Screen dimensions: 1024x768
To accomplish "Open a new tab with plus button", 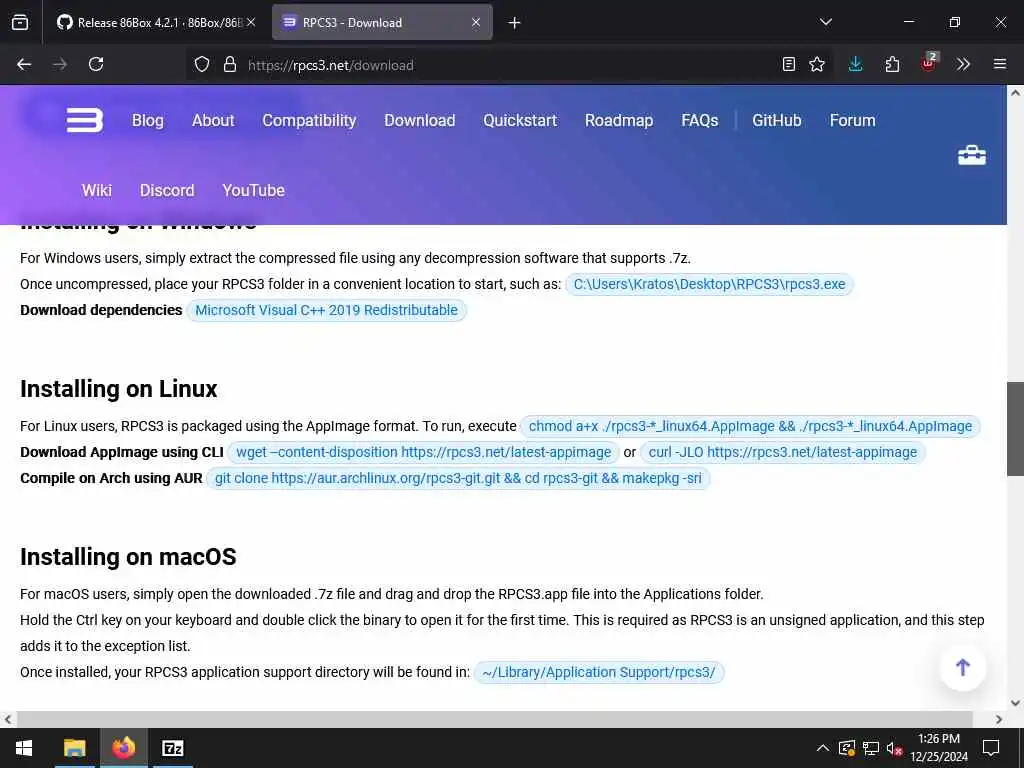I will pyautogui.click(x=515, y=23).
